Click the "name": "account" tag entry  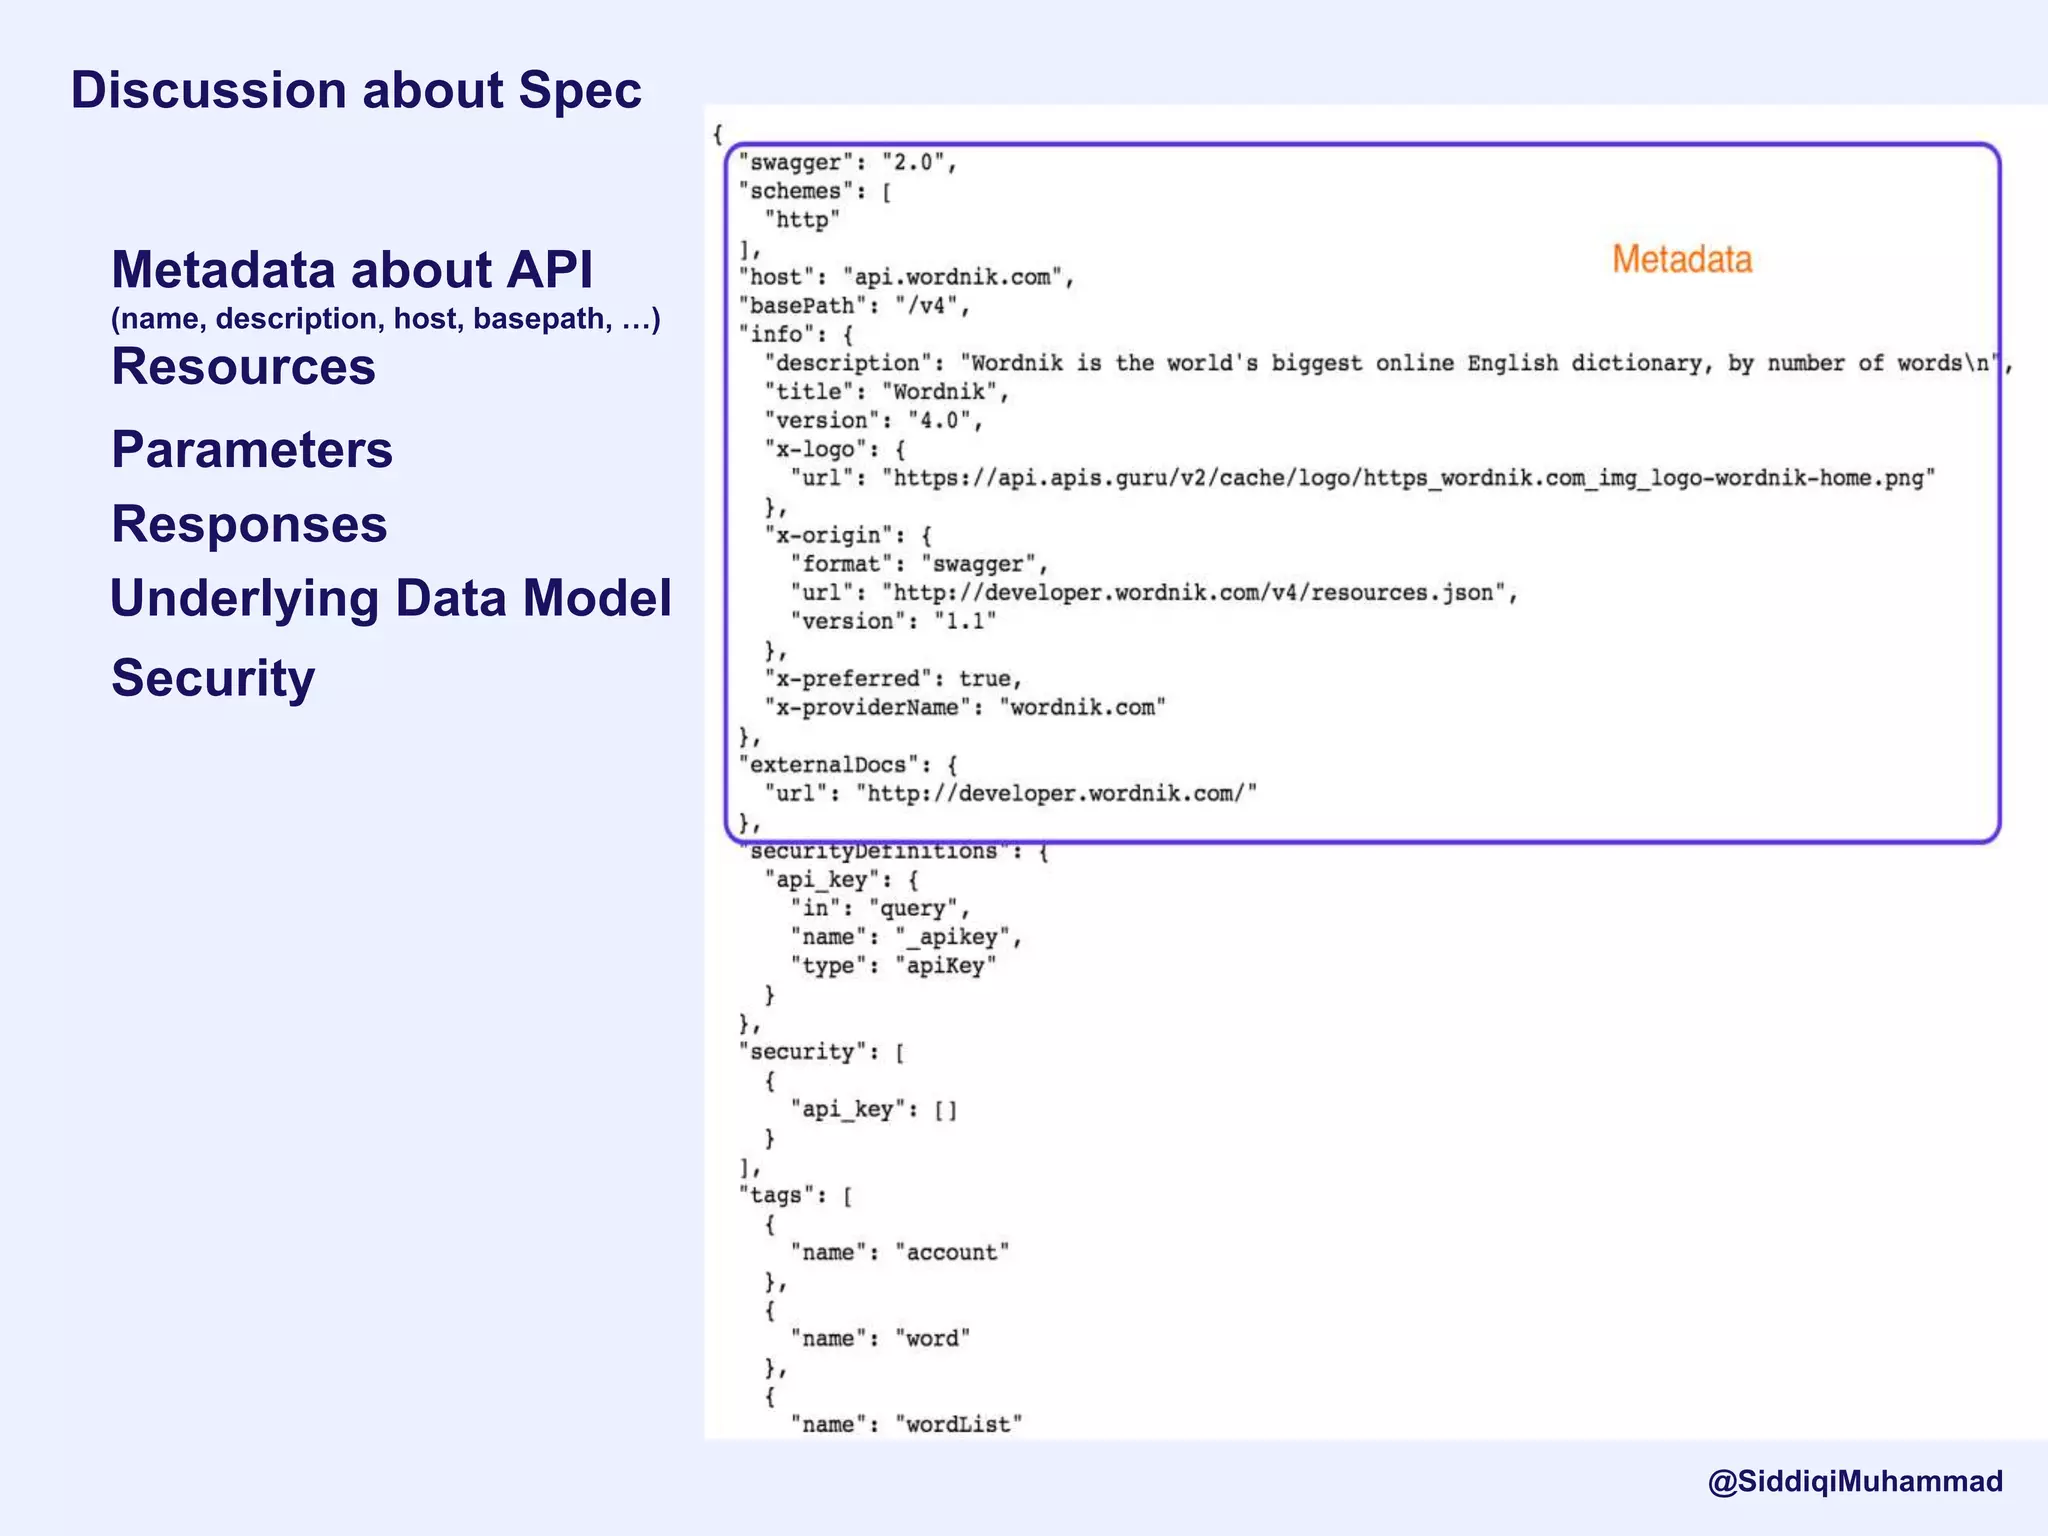899,1252
